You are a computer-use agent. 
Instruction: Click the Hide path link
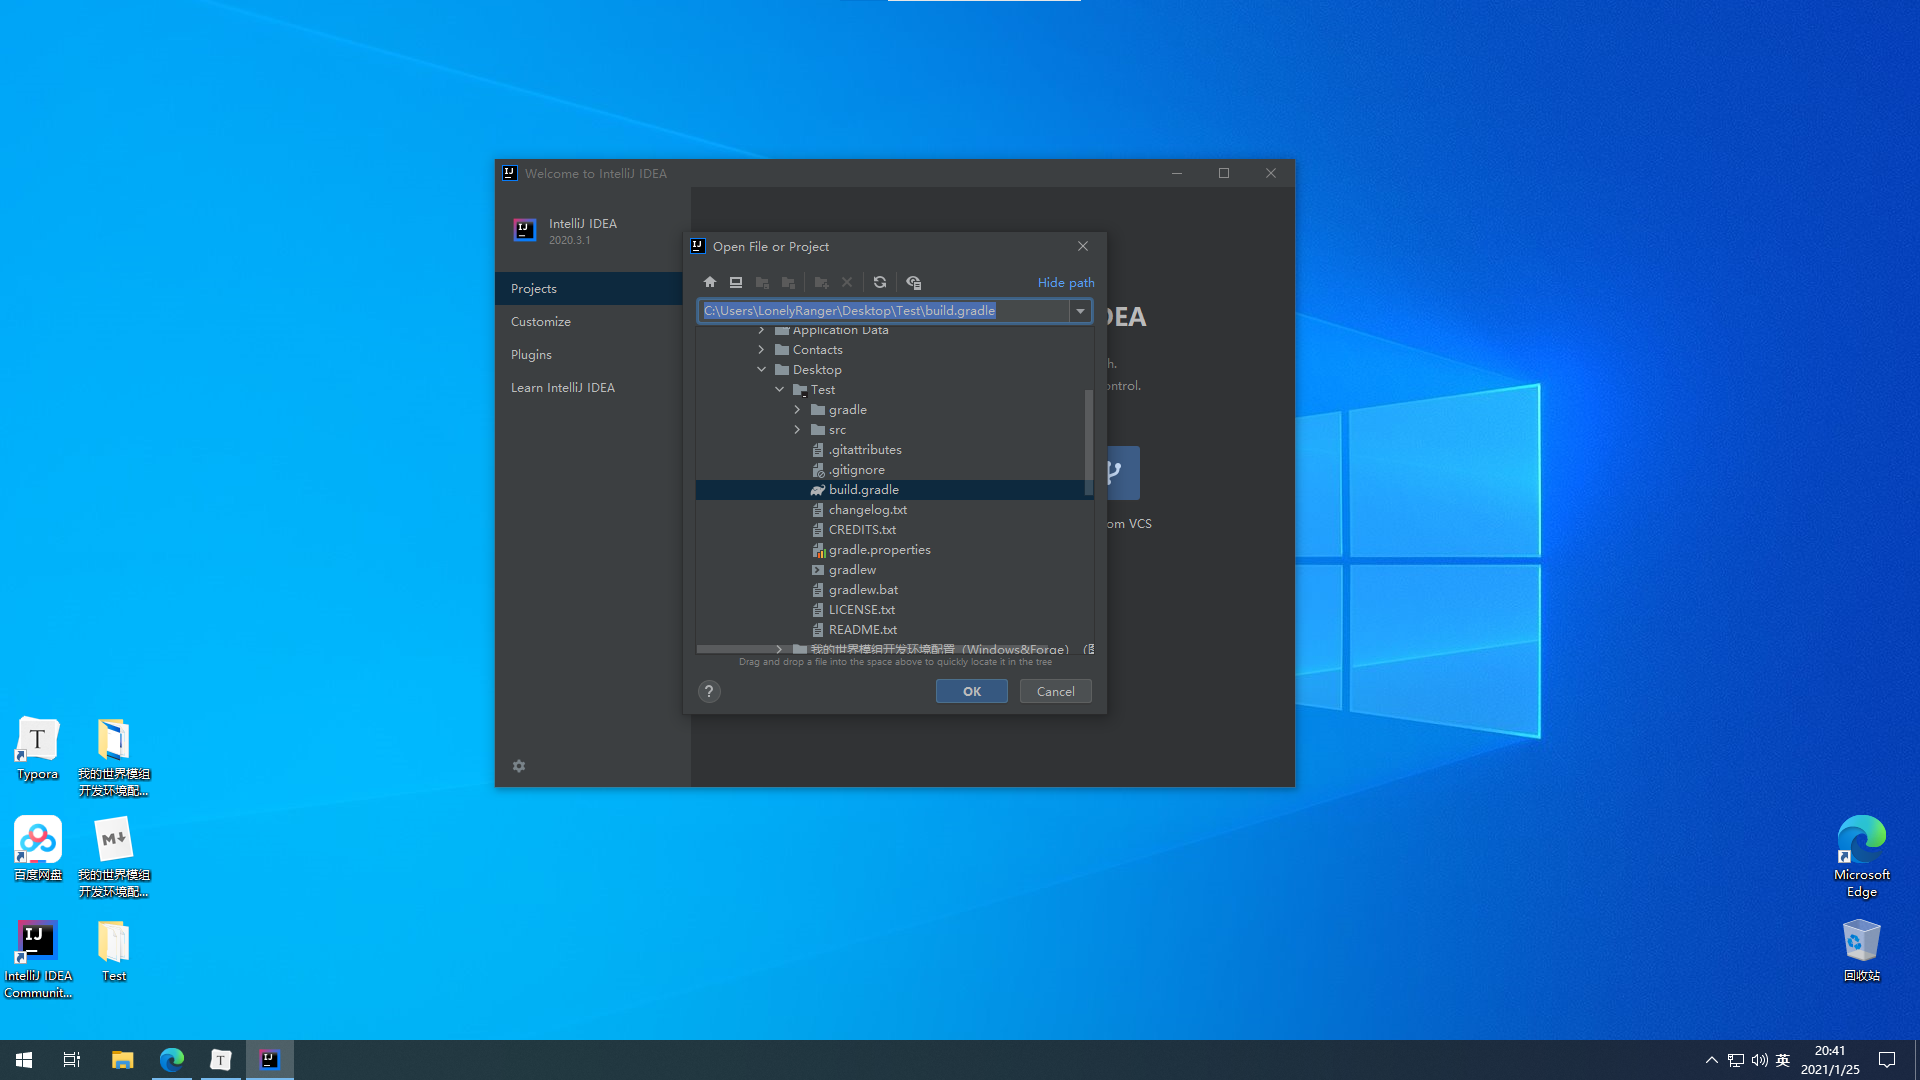1065,282
